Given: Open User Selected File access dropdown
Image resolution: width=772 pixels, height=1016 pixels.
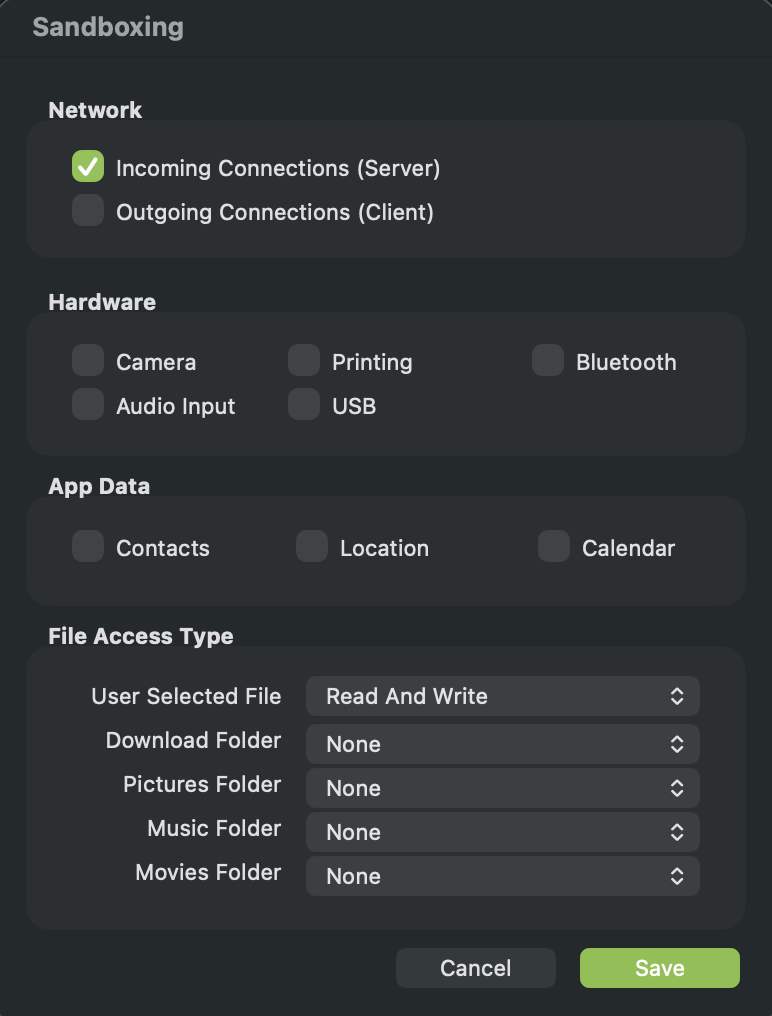Looking at the screenshot, I should point(502,696).
